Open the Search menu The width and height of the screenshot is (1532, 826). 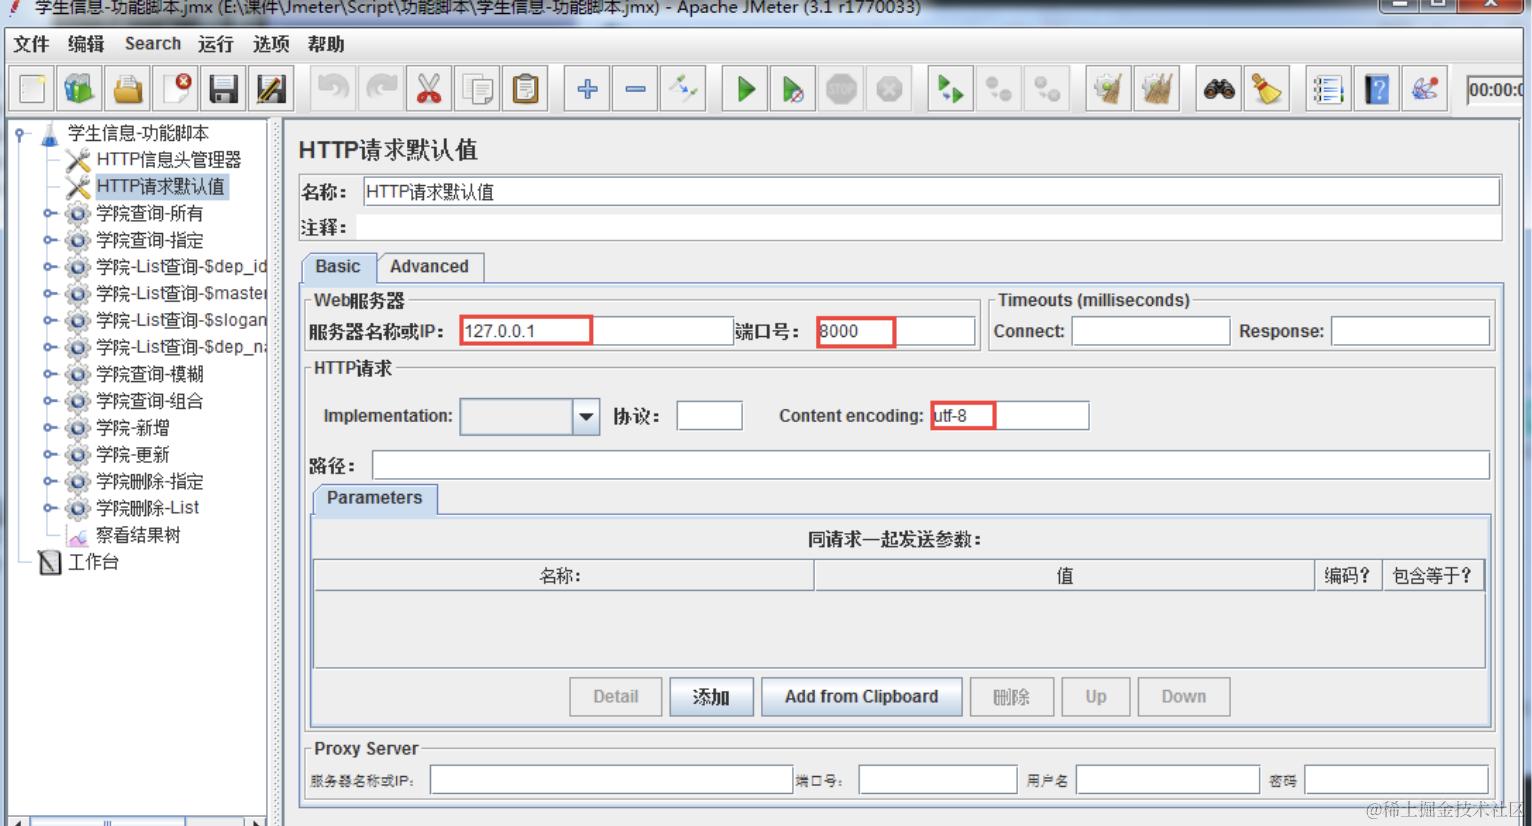[x=153, y=44]
